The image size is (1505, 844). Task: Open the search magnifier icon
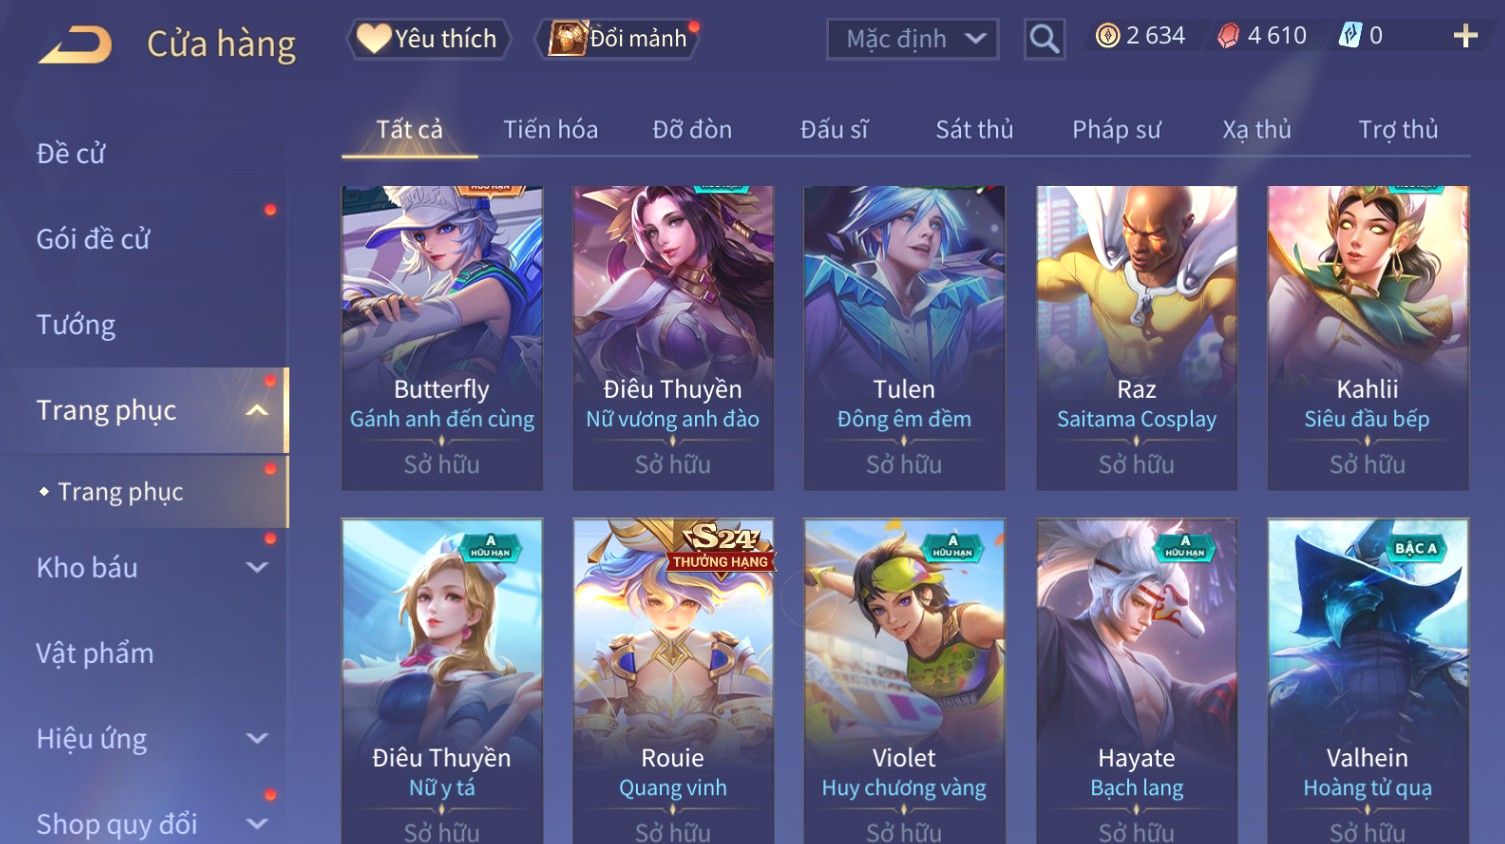point(1044,39)
